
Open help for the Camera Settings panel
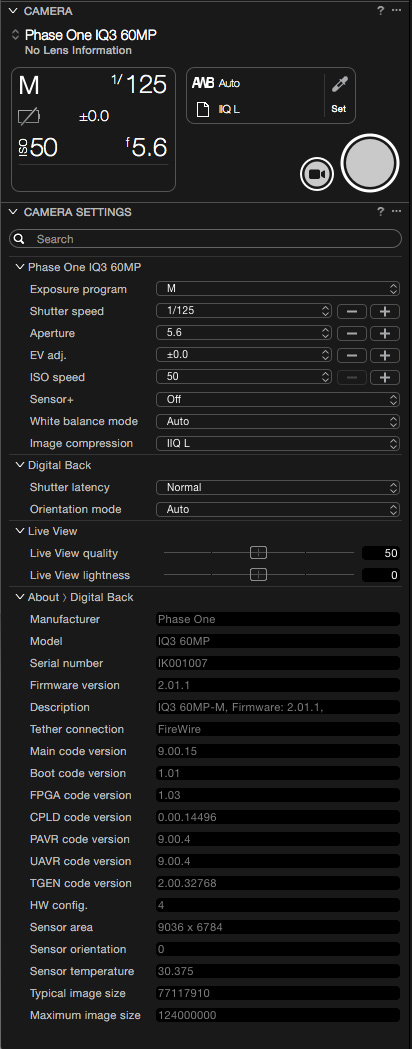click(x=381, y=211)
